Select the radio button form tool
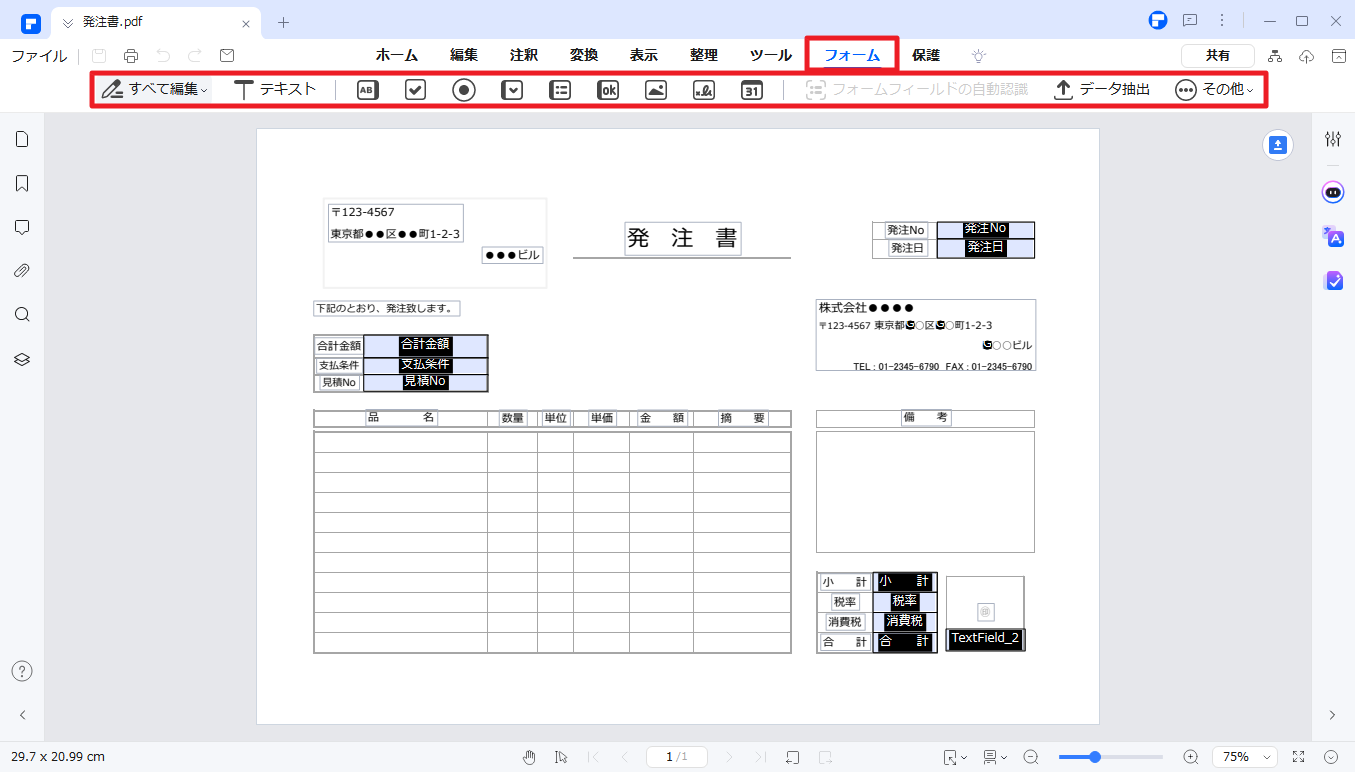The width and height of the screenshot is (1355, 772). click(464, 90)
